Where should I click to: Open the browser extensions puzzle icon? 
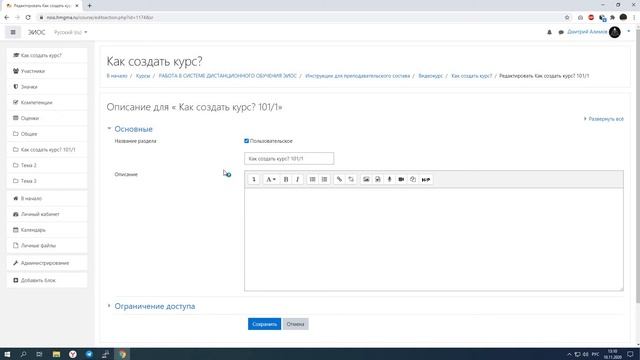[x=613, y=18]
